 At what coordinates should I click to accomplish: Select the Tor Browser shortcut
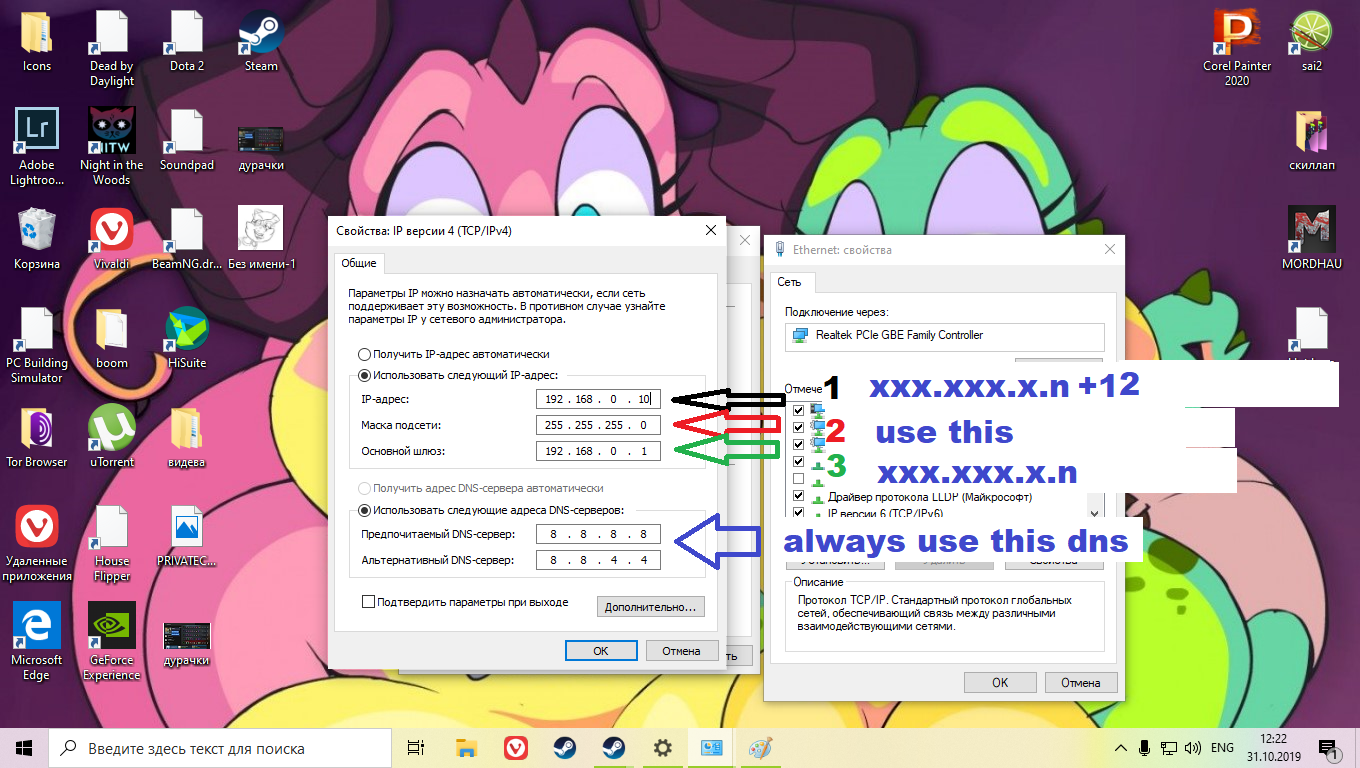point(37,437)
